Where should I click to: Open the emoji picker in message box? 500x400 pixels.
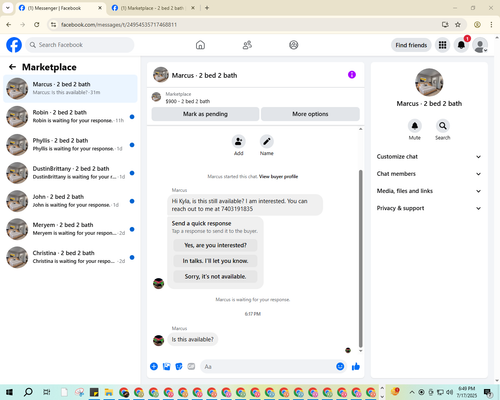tap(340, 367)
